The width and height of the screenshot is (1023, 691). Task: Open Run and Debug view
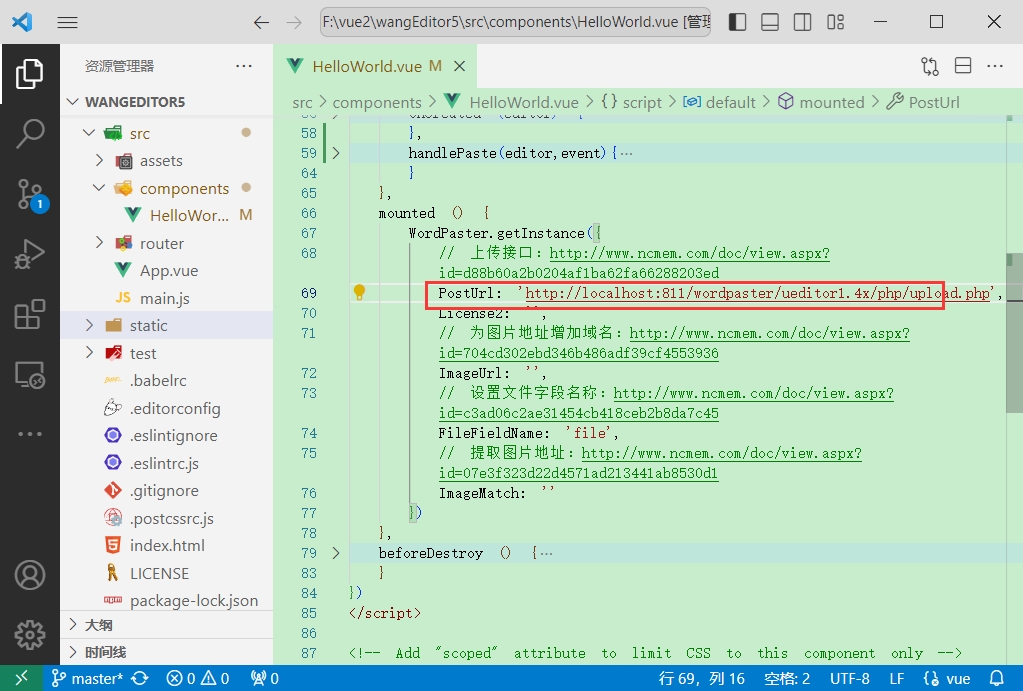pos(30,254)
